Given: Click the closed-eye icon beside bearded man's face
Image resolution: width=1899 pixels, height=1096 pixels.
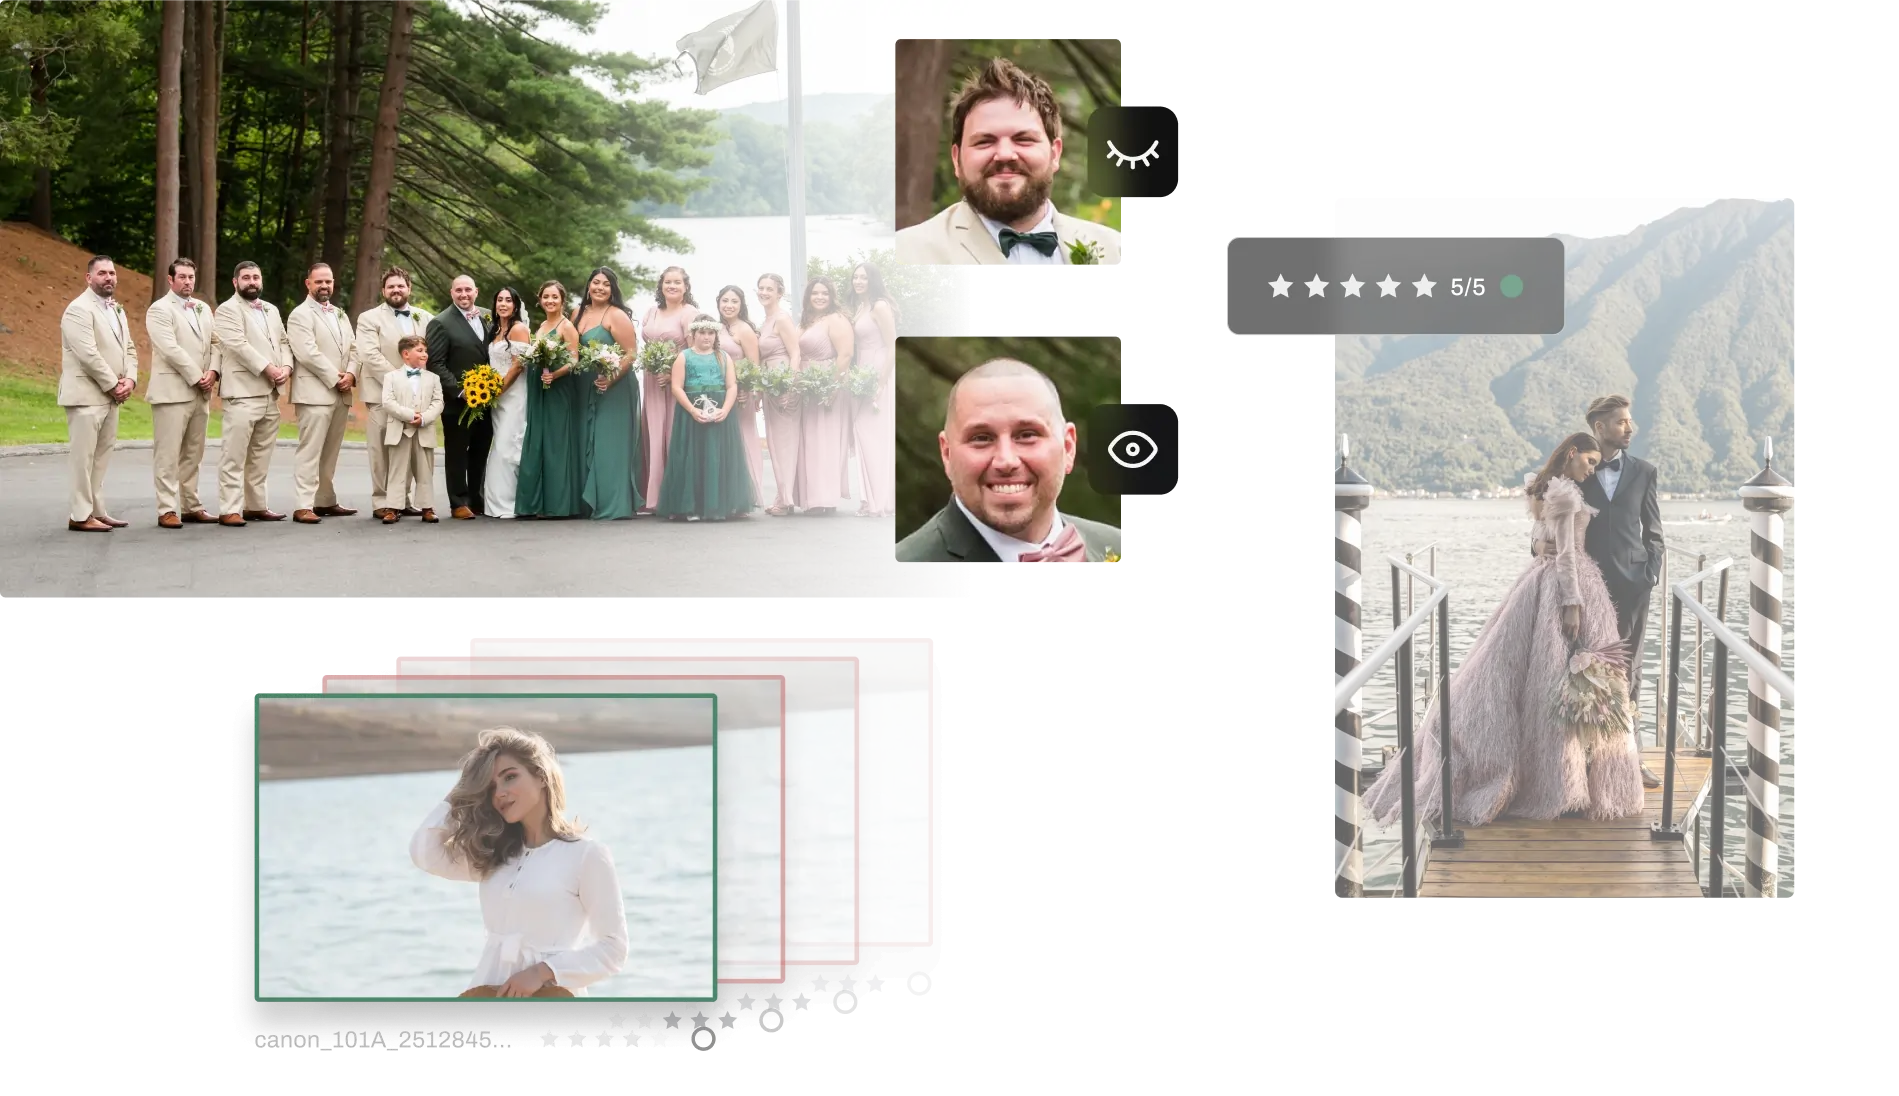Looking at the screenshot, I should [x=1133, y=153].
